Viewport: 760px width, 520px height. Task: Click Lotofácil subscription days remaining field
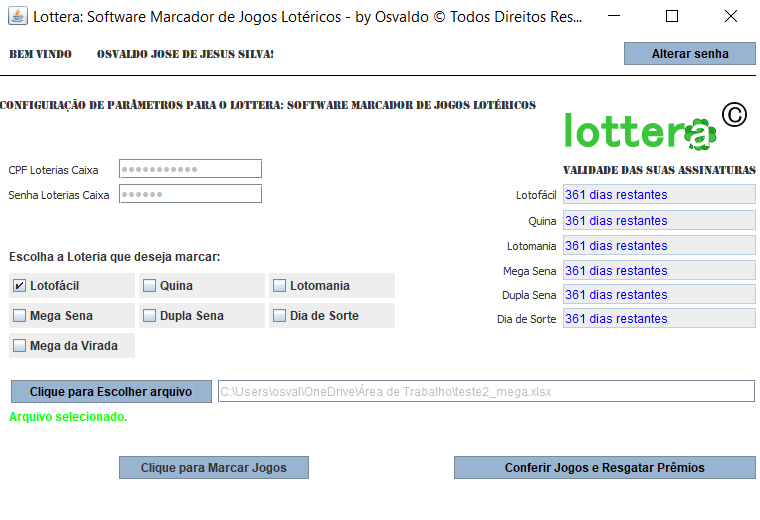coord(659,195)
